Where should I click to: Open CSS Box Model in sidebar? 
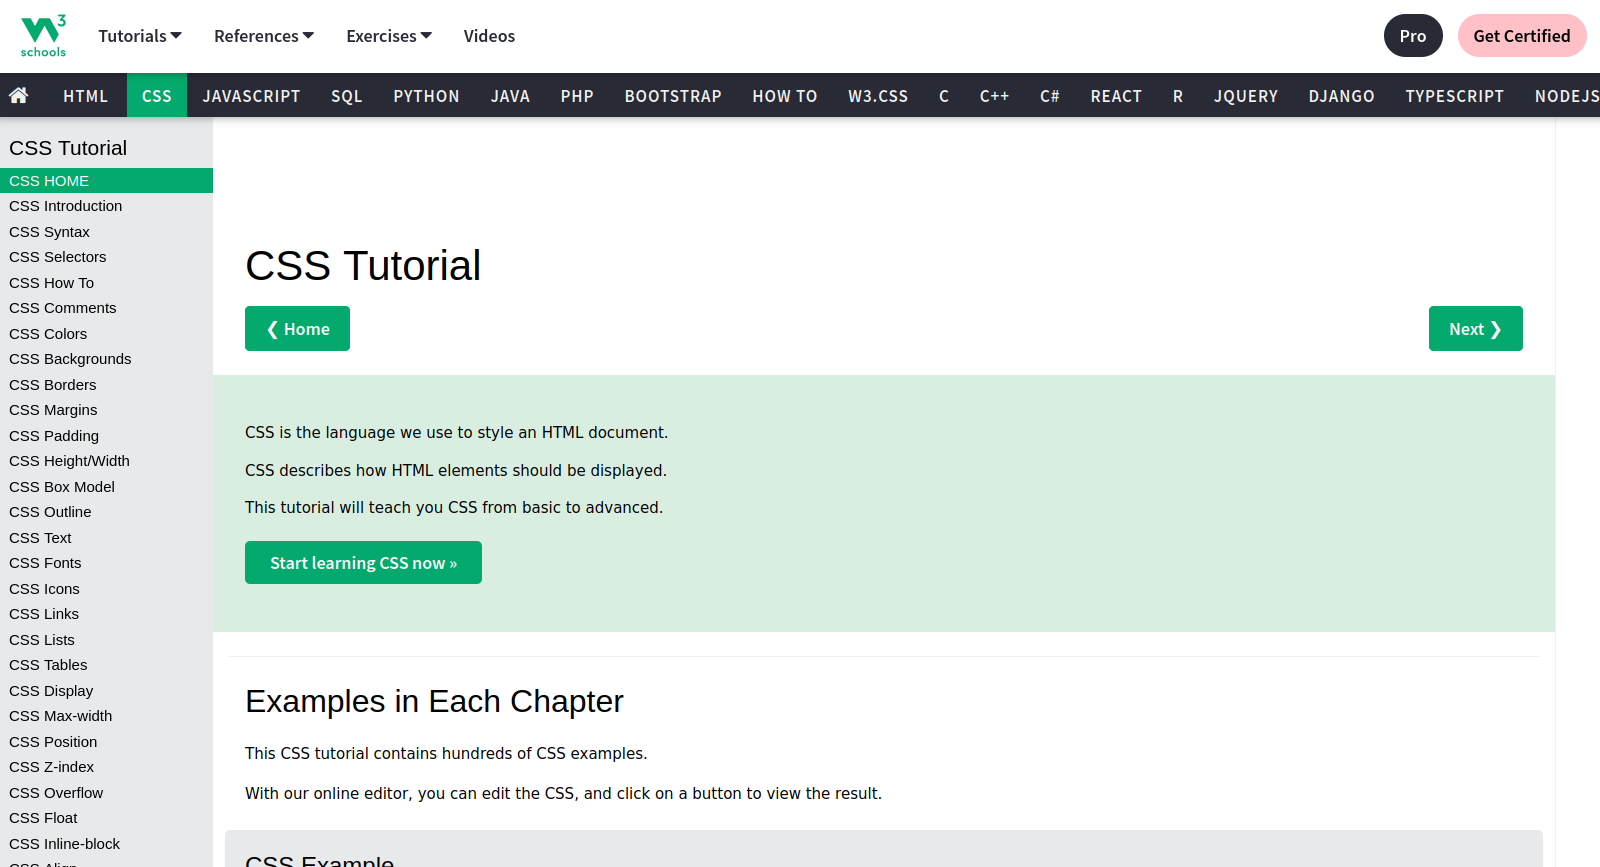[x=106, y=487]
